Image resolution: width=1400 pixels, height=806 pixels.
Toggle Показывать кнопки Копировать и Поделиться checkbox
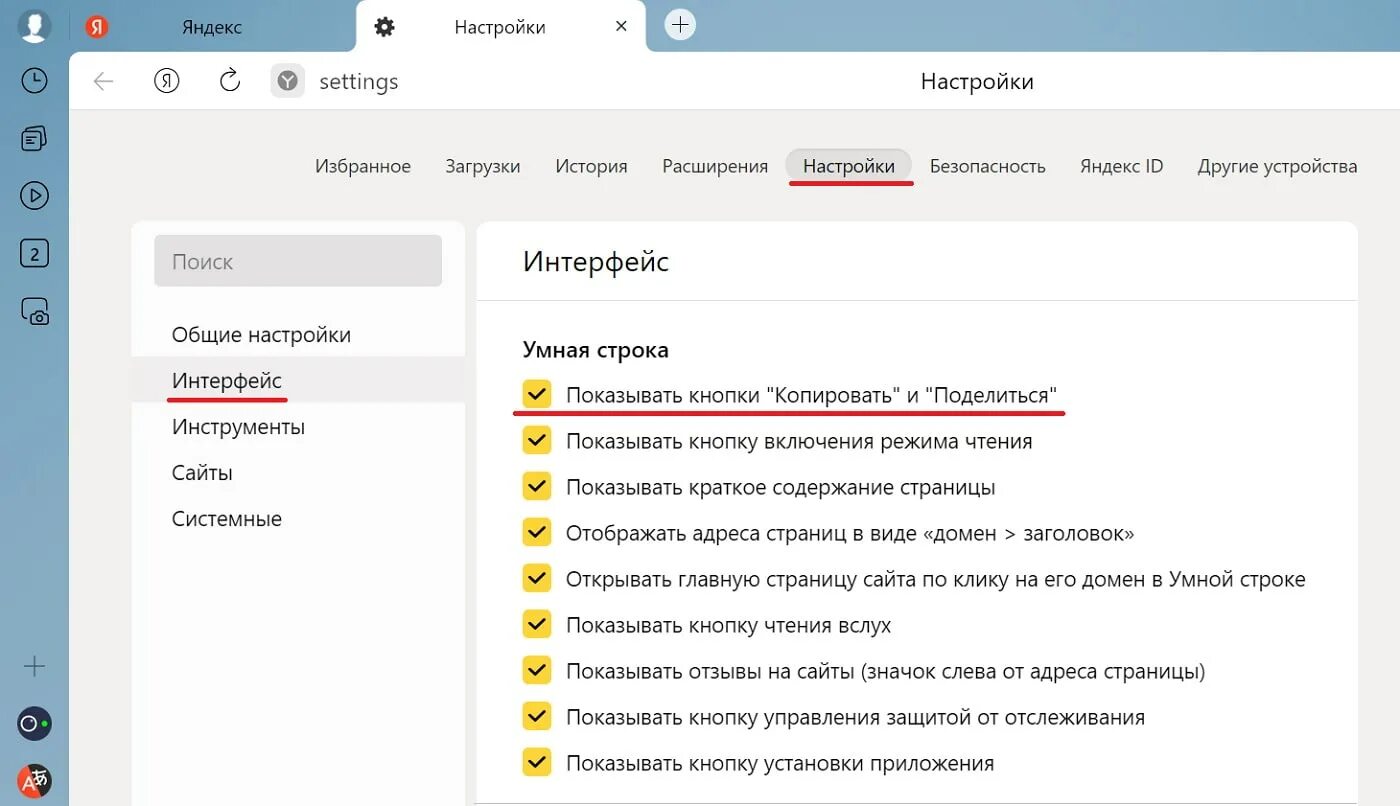pyautogui.click(x=537, y=394)
